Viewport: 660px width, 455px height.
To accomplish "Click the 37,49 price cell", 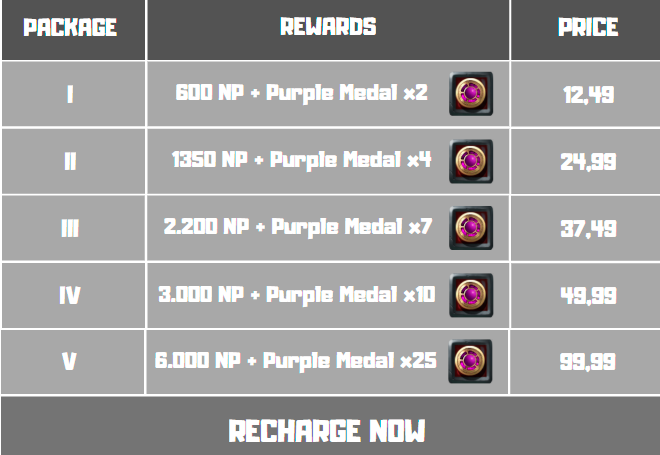I will (x=587, y=229).
